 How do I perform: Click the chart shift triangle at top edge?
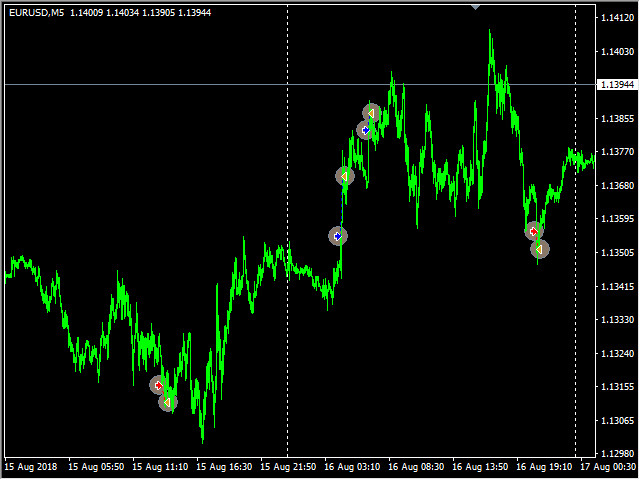[476, 7]
